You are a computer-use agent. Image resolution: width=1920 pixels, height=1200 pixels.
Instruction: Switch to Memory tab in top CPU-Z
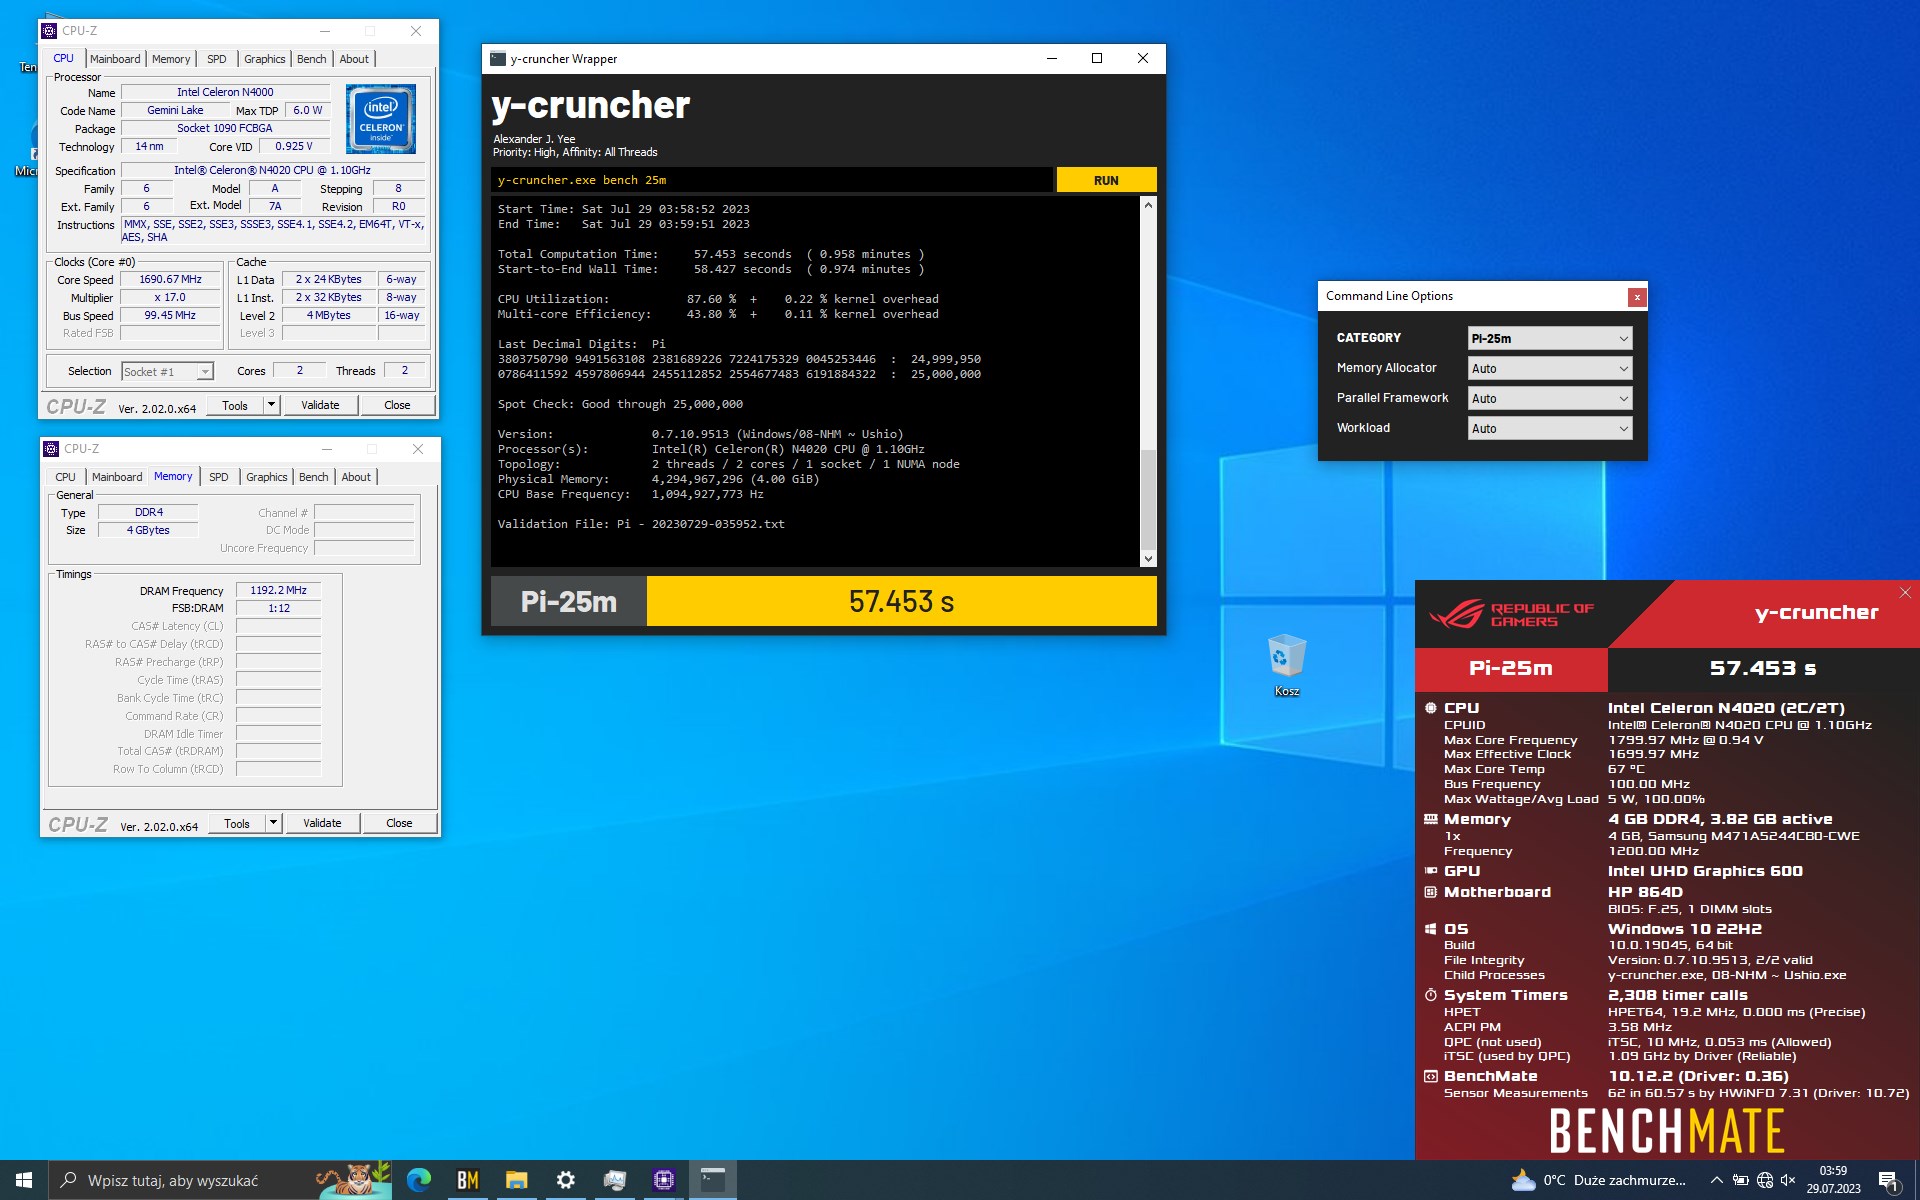[x=171, y=59]
